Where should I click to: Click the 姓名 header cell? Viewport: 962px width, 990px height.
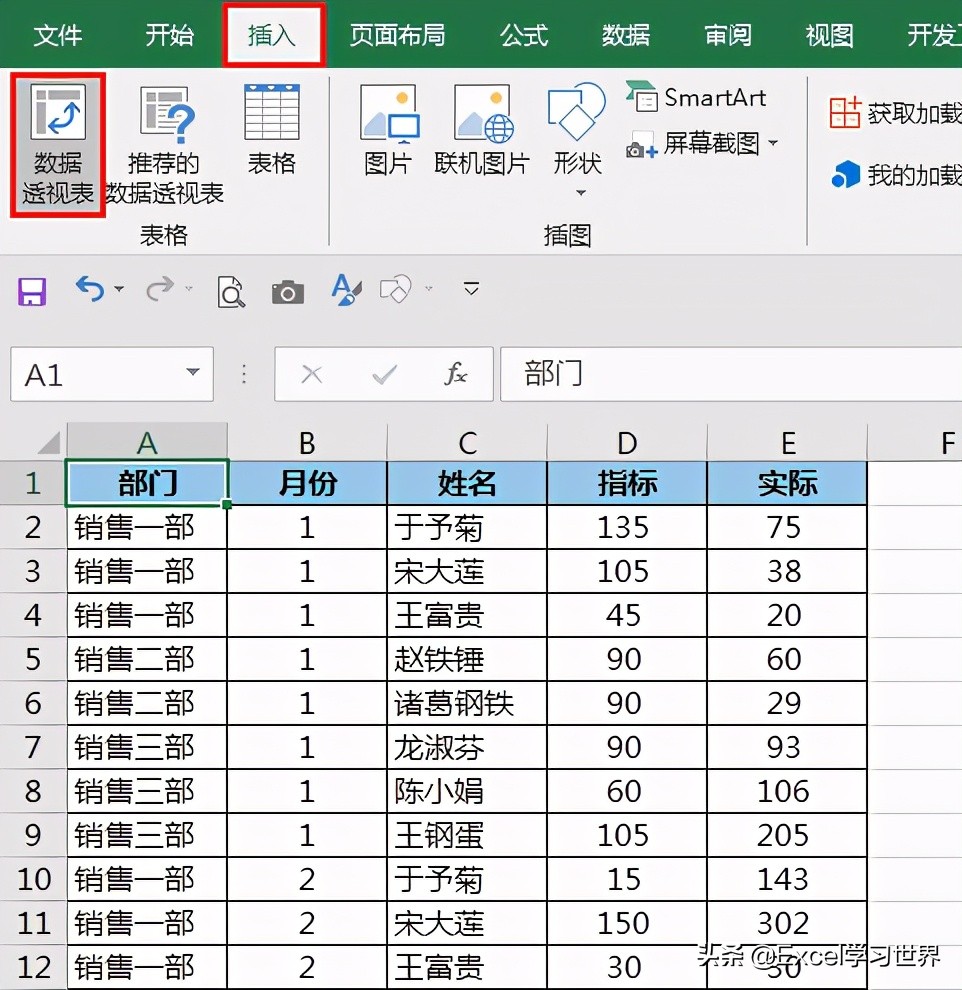coord(467,483)
